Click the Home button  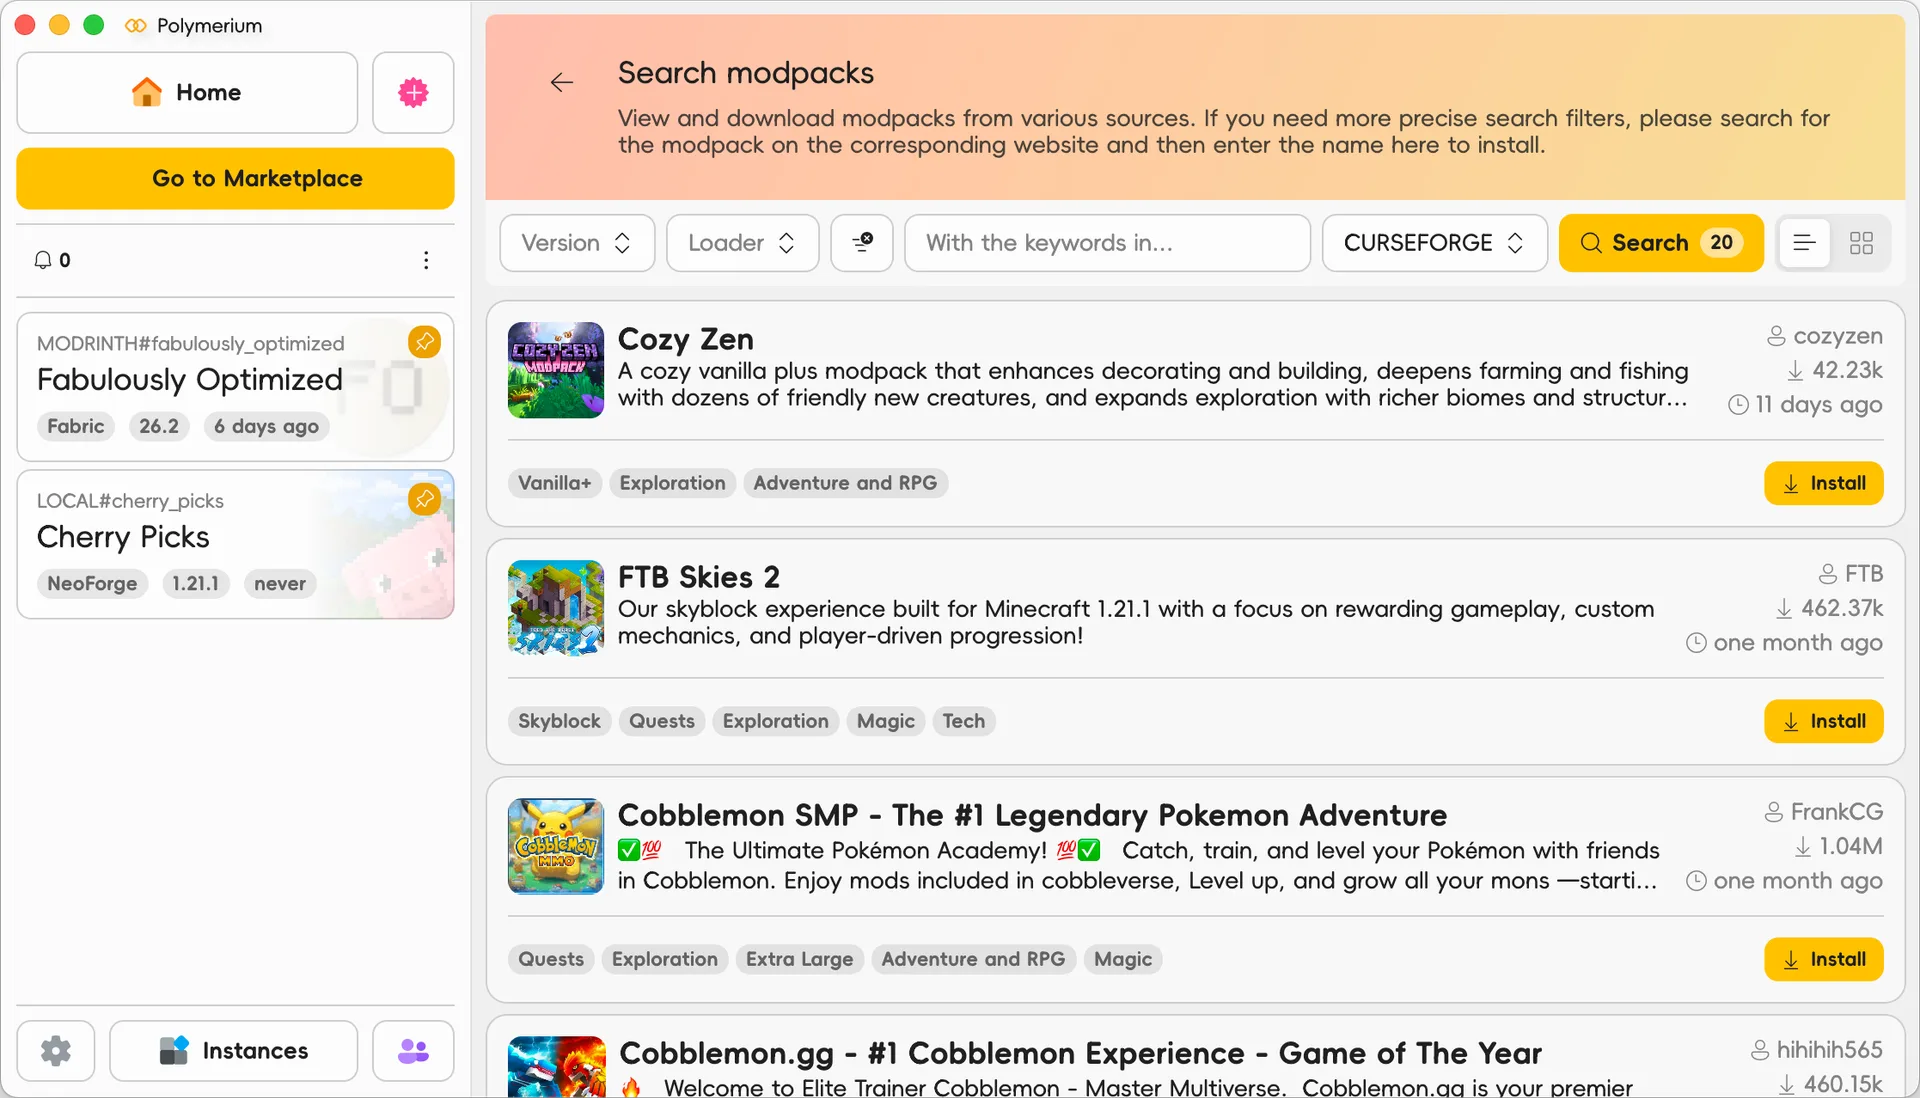pos(187,92)
